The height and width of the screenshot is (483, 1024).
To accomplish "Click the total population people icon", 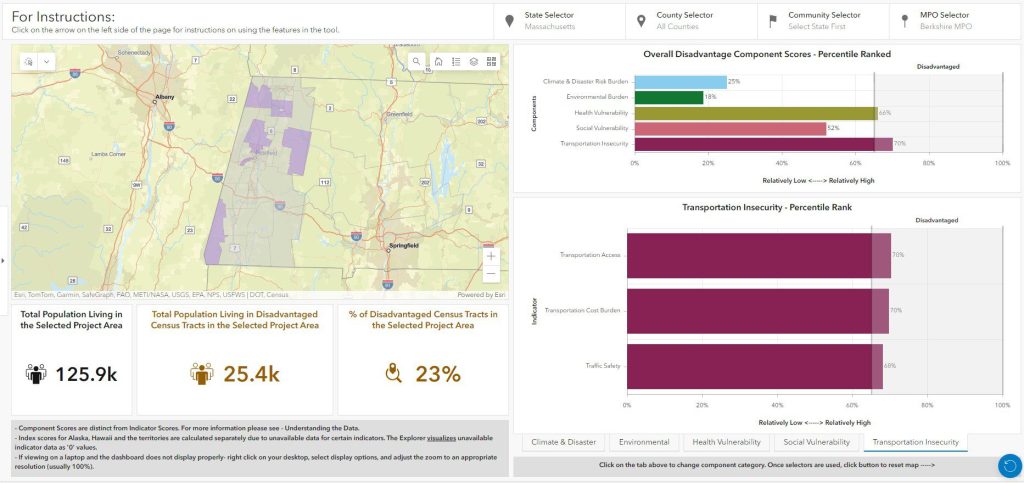I will tap(36, 374).
